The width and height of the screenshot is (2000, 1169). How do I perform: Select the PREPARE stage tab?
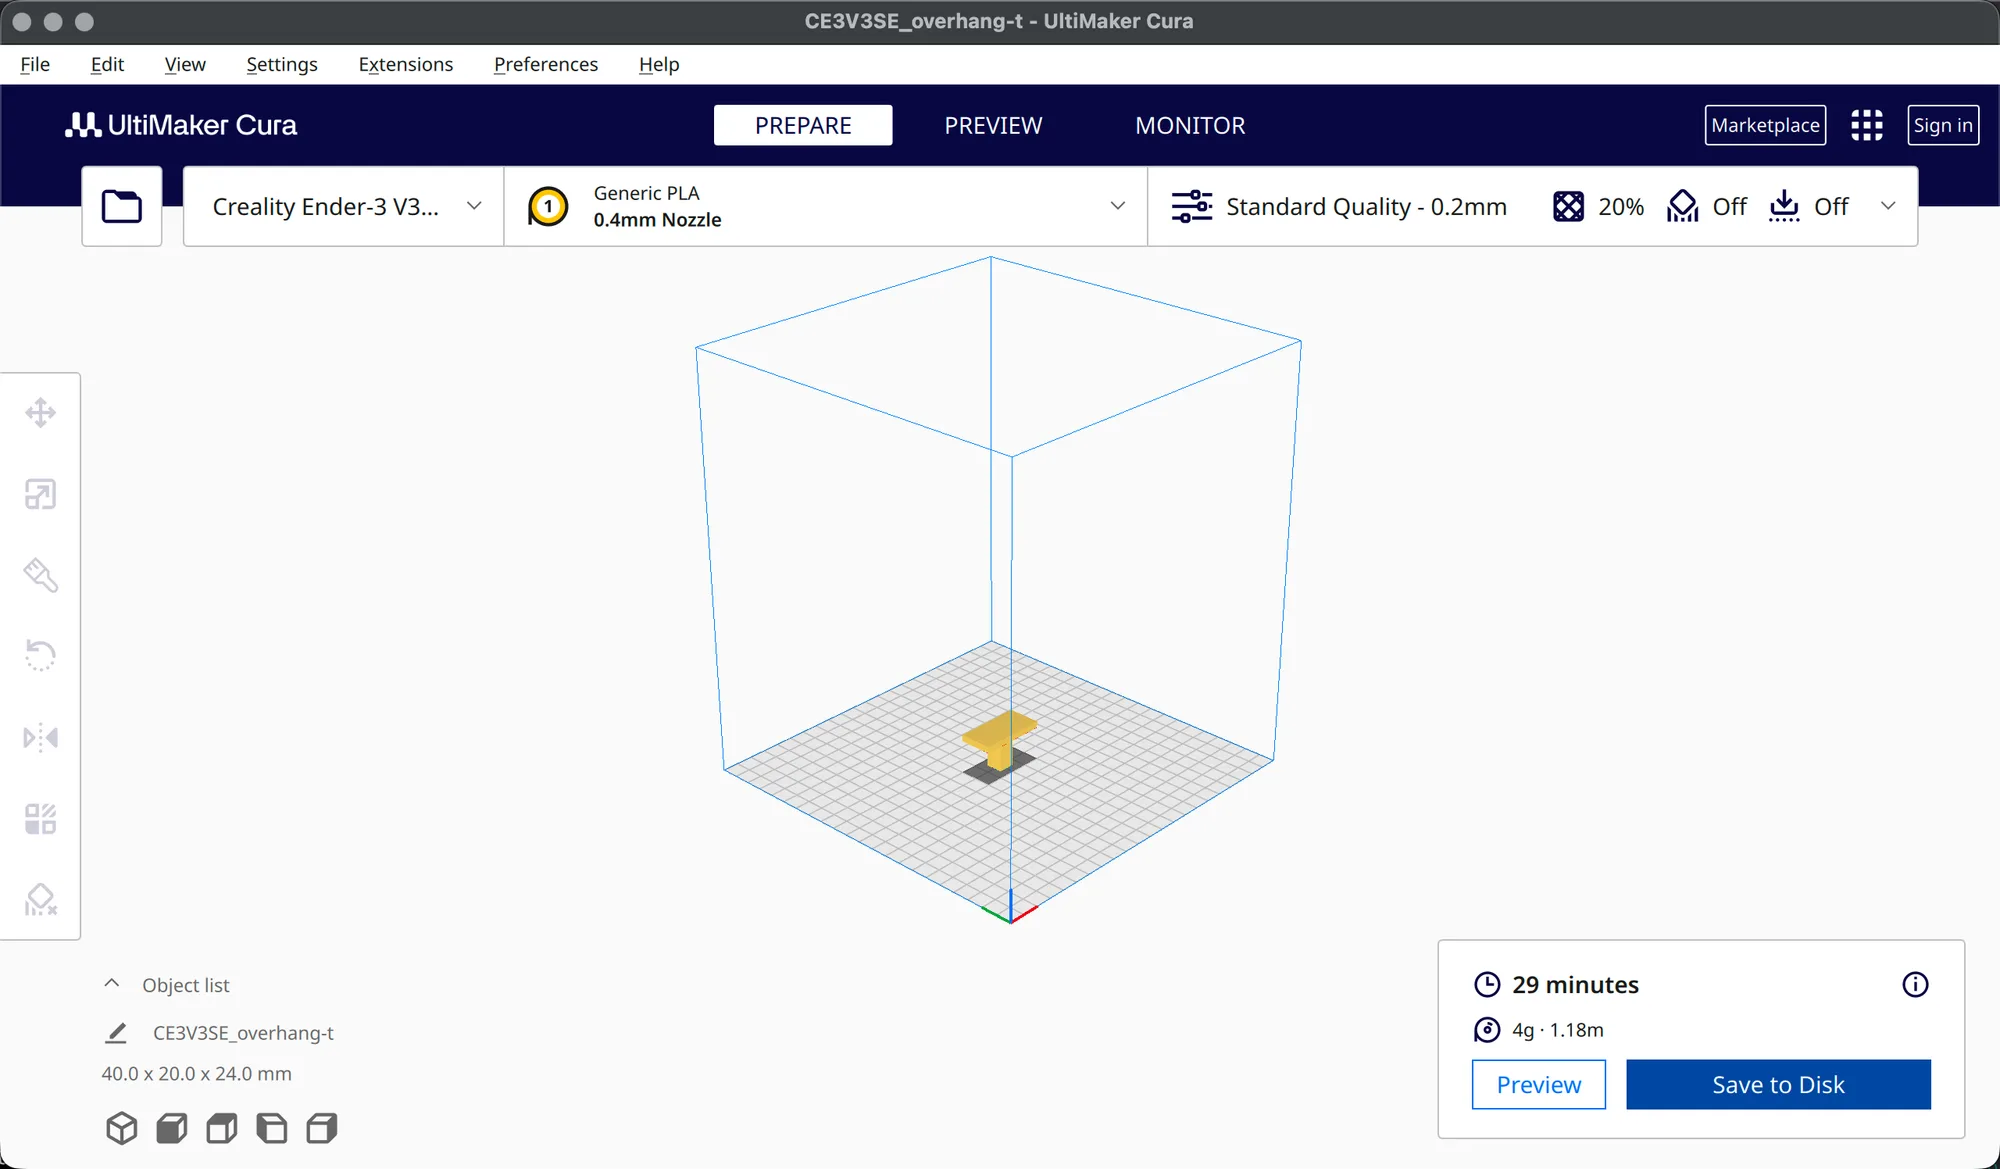click(803, 125)
